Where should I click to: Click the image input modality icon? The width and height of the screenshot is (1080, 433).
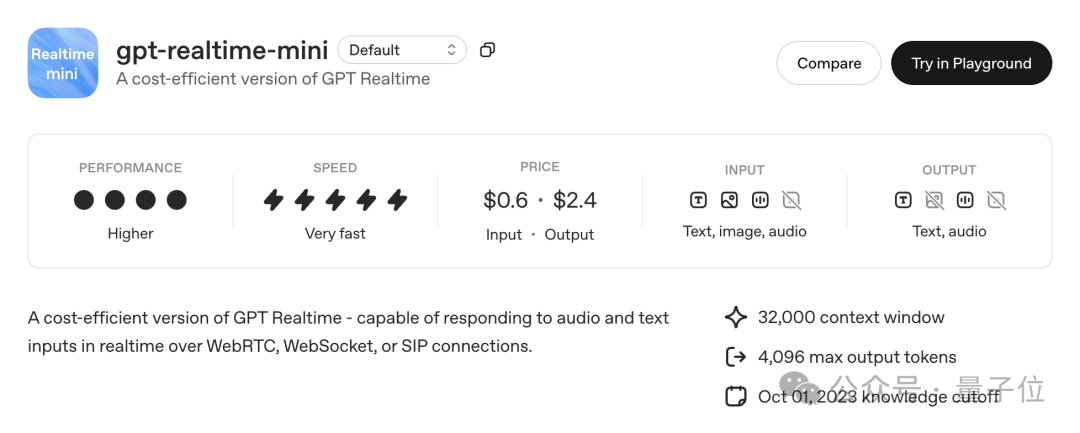tap(729, 200)
